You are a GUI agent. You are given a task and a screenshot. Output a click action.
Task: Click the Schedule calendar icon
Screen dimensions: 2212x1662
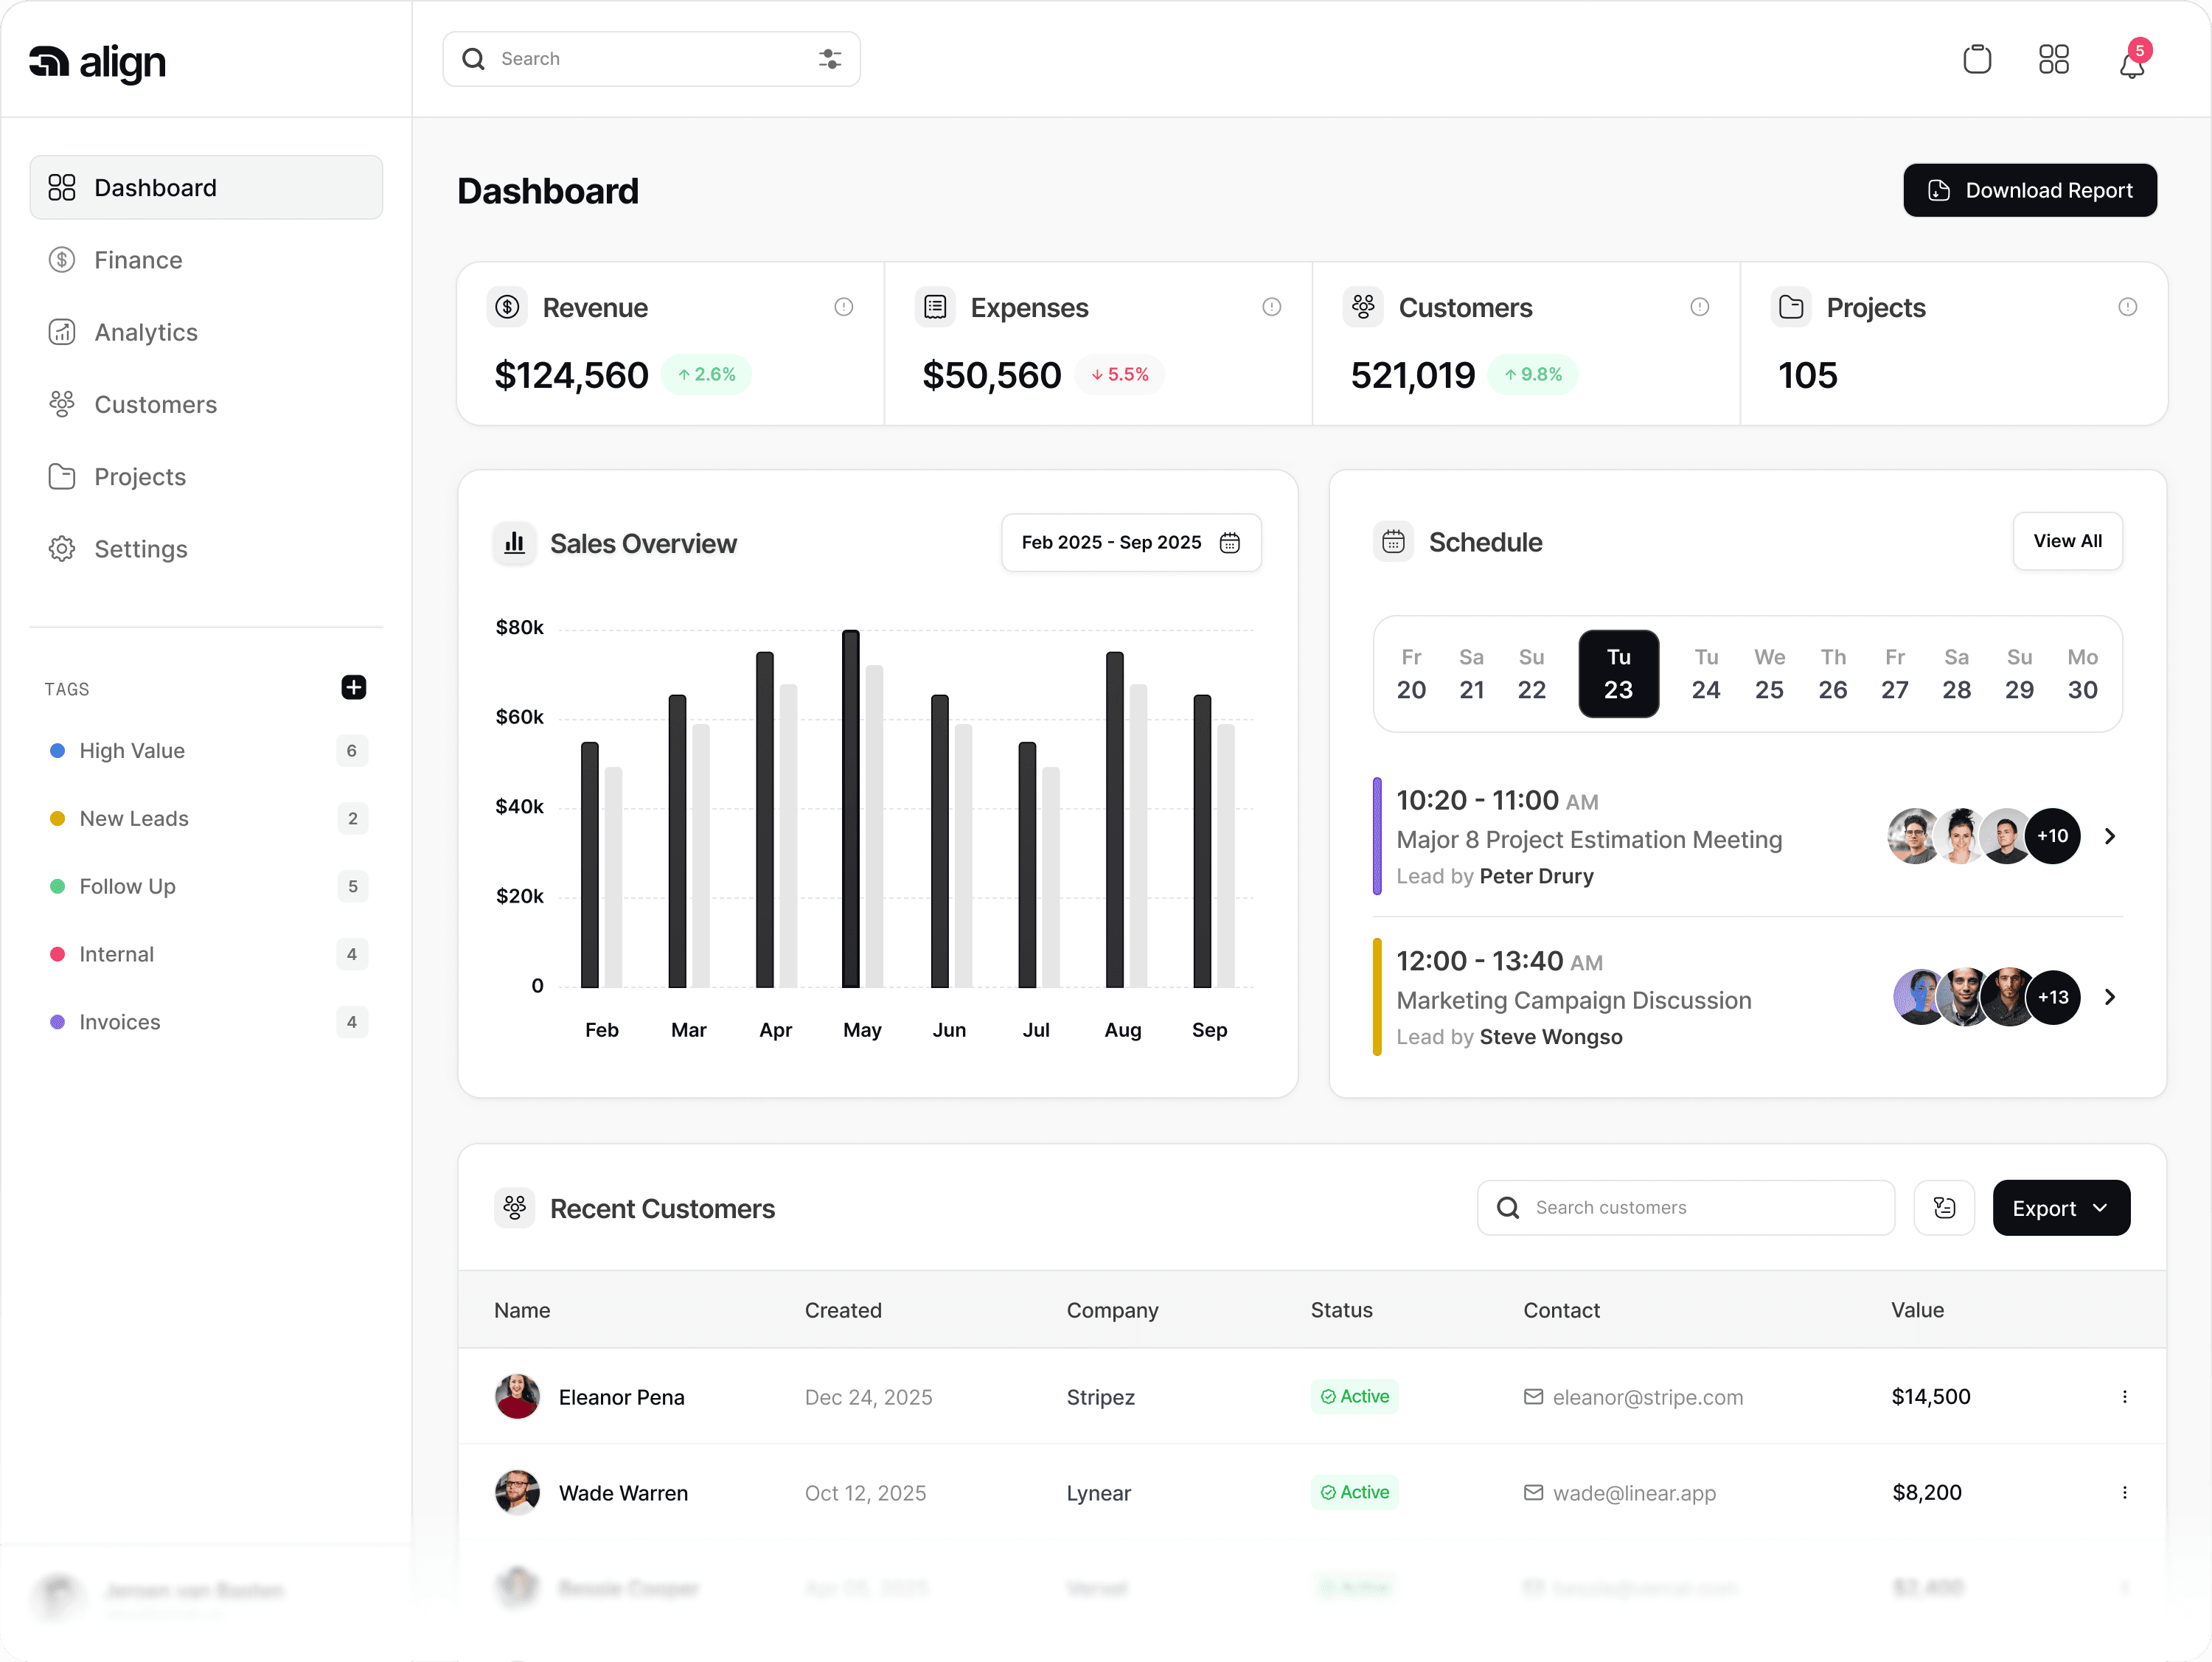point(1393,542)
